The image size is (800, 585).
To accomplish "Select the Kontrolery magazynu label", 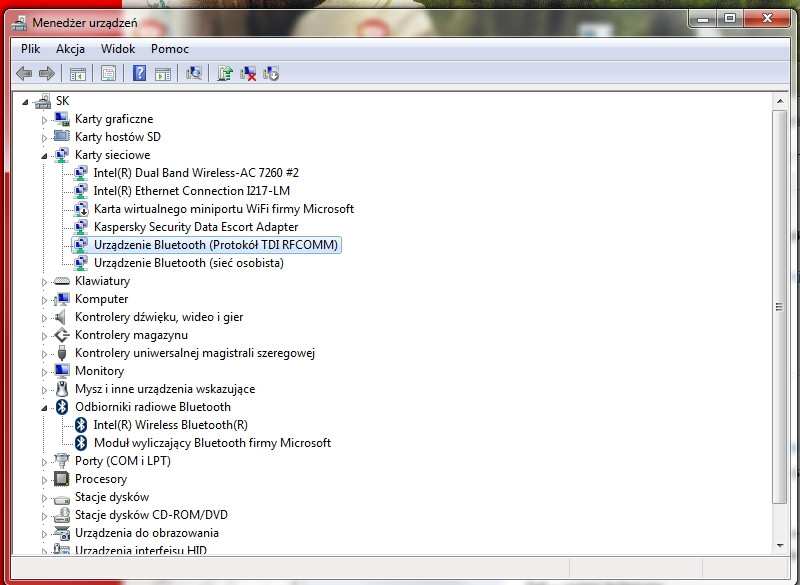I will pyautogui.click(x=131, y=335).
